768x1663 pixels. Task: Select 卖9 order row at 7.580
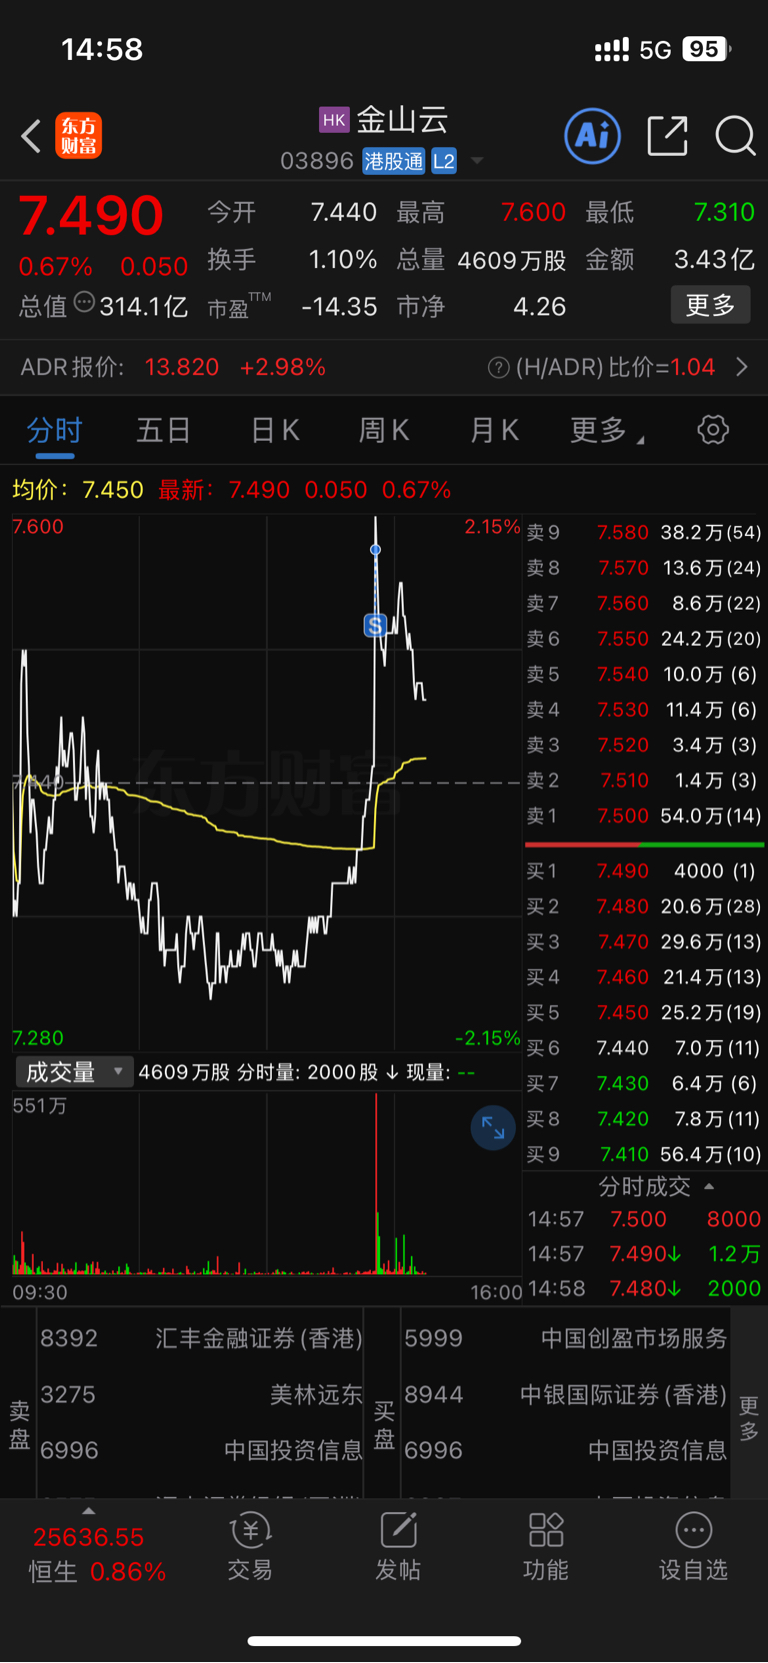point(644,533)
